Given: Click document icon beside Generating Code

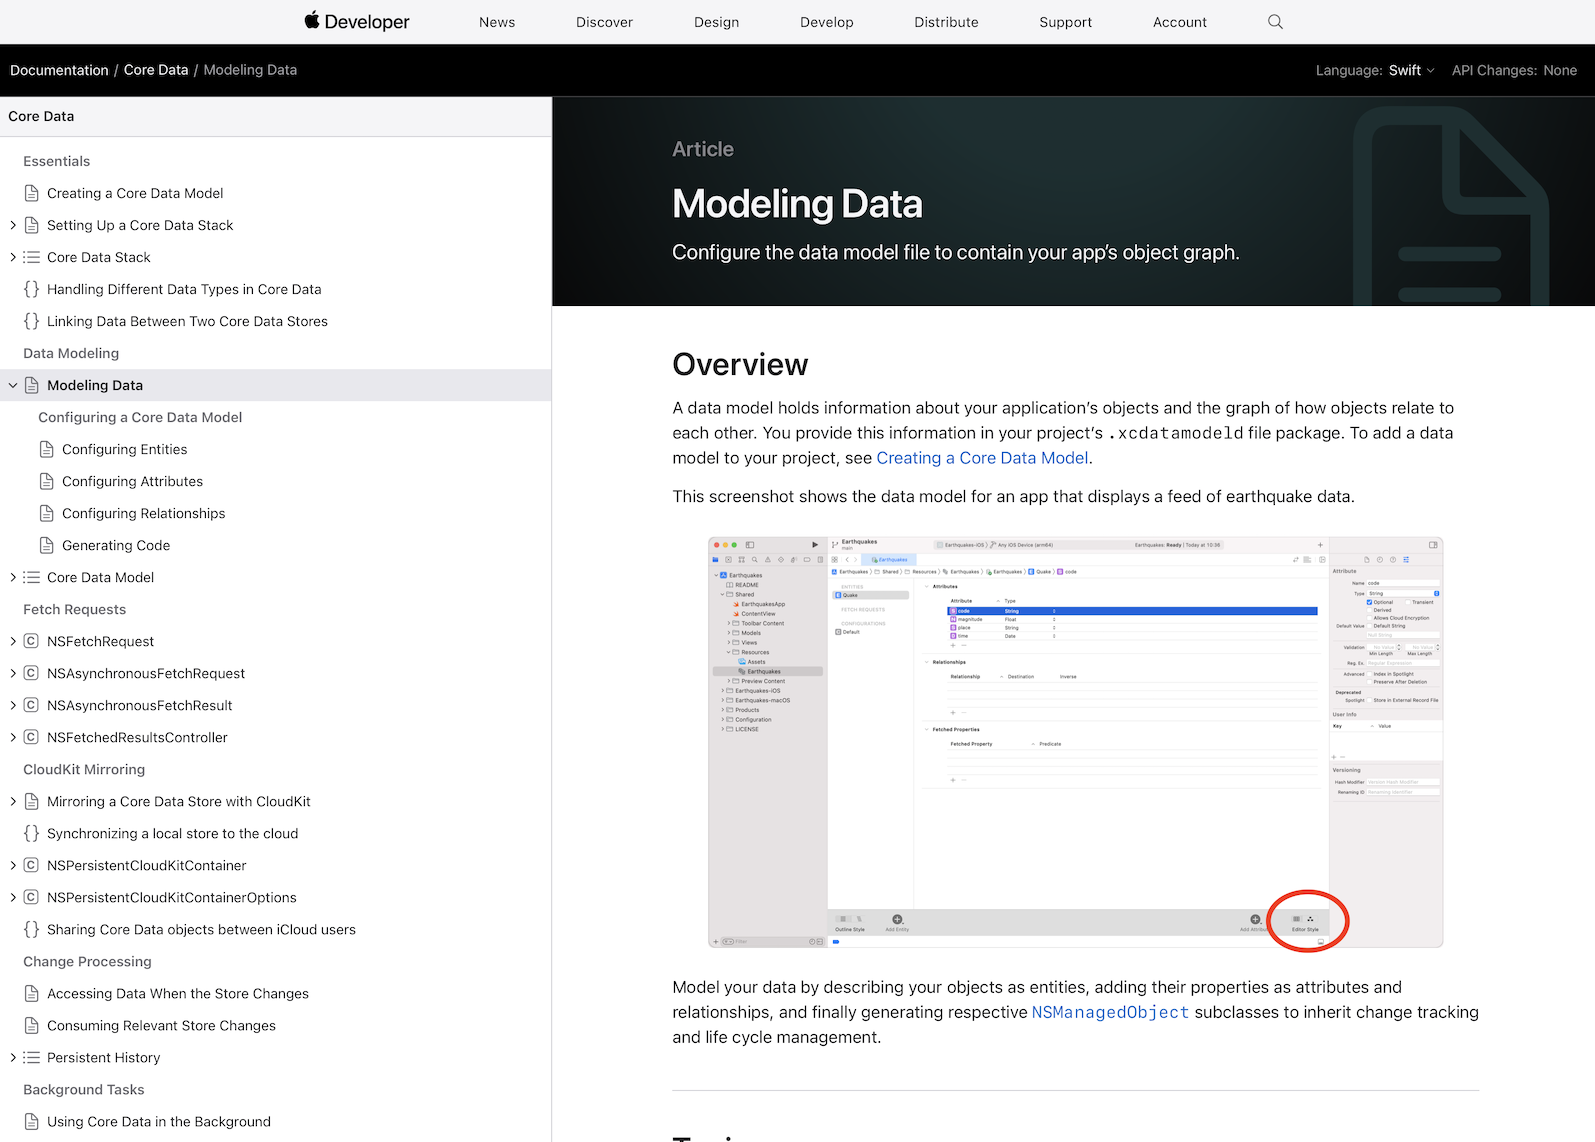Looking at the screenshot, I should (x=47, y=545).
